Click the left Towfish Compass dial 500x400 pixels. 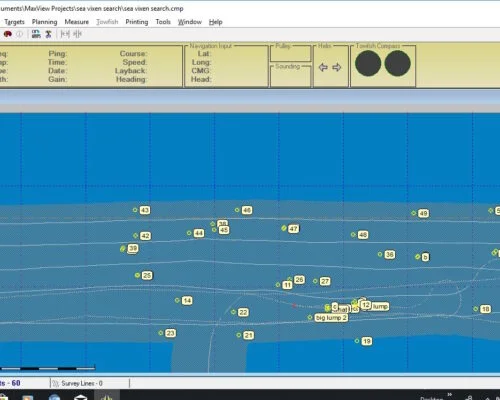pyautogui.click(x=368, y=63)
